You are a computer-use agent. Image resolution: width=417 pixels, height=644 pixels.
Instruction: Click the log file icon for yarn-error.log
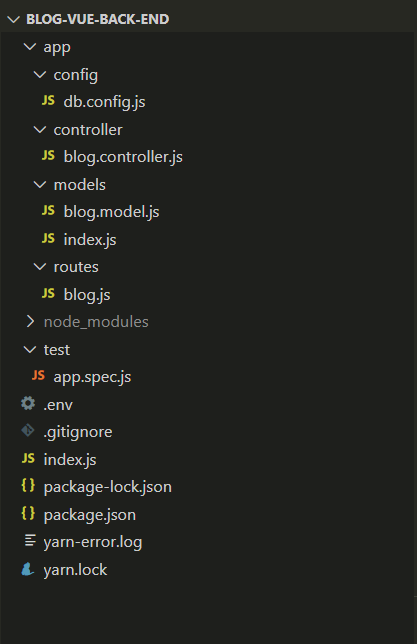pyautogui.click(x=30, y=540)
